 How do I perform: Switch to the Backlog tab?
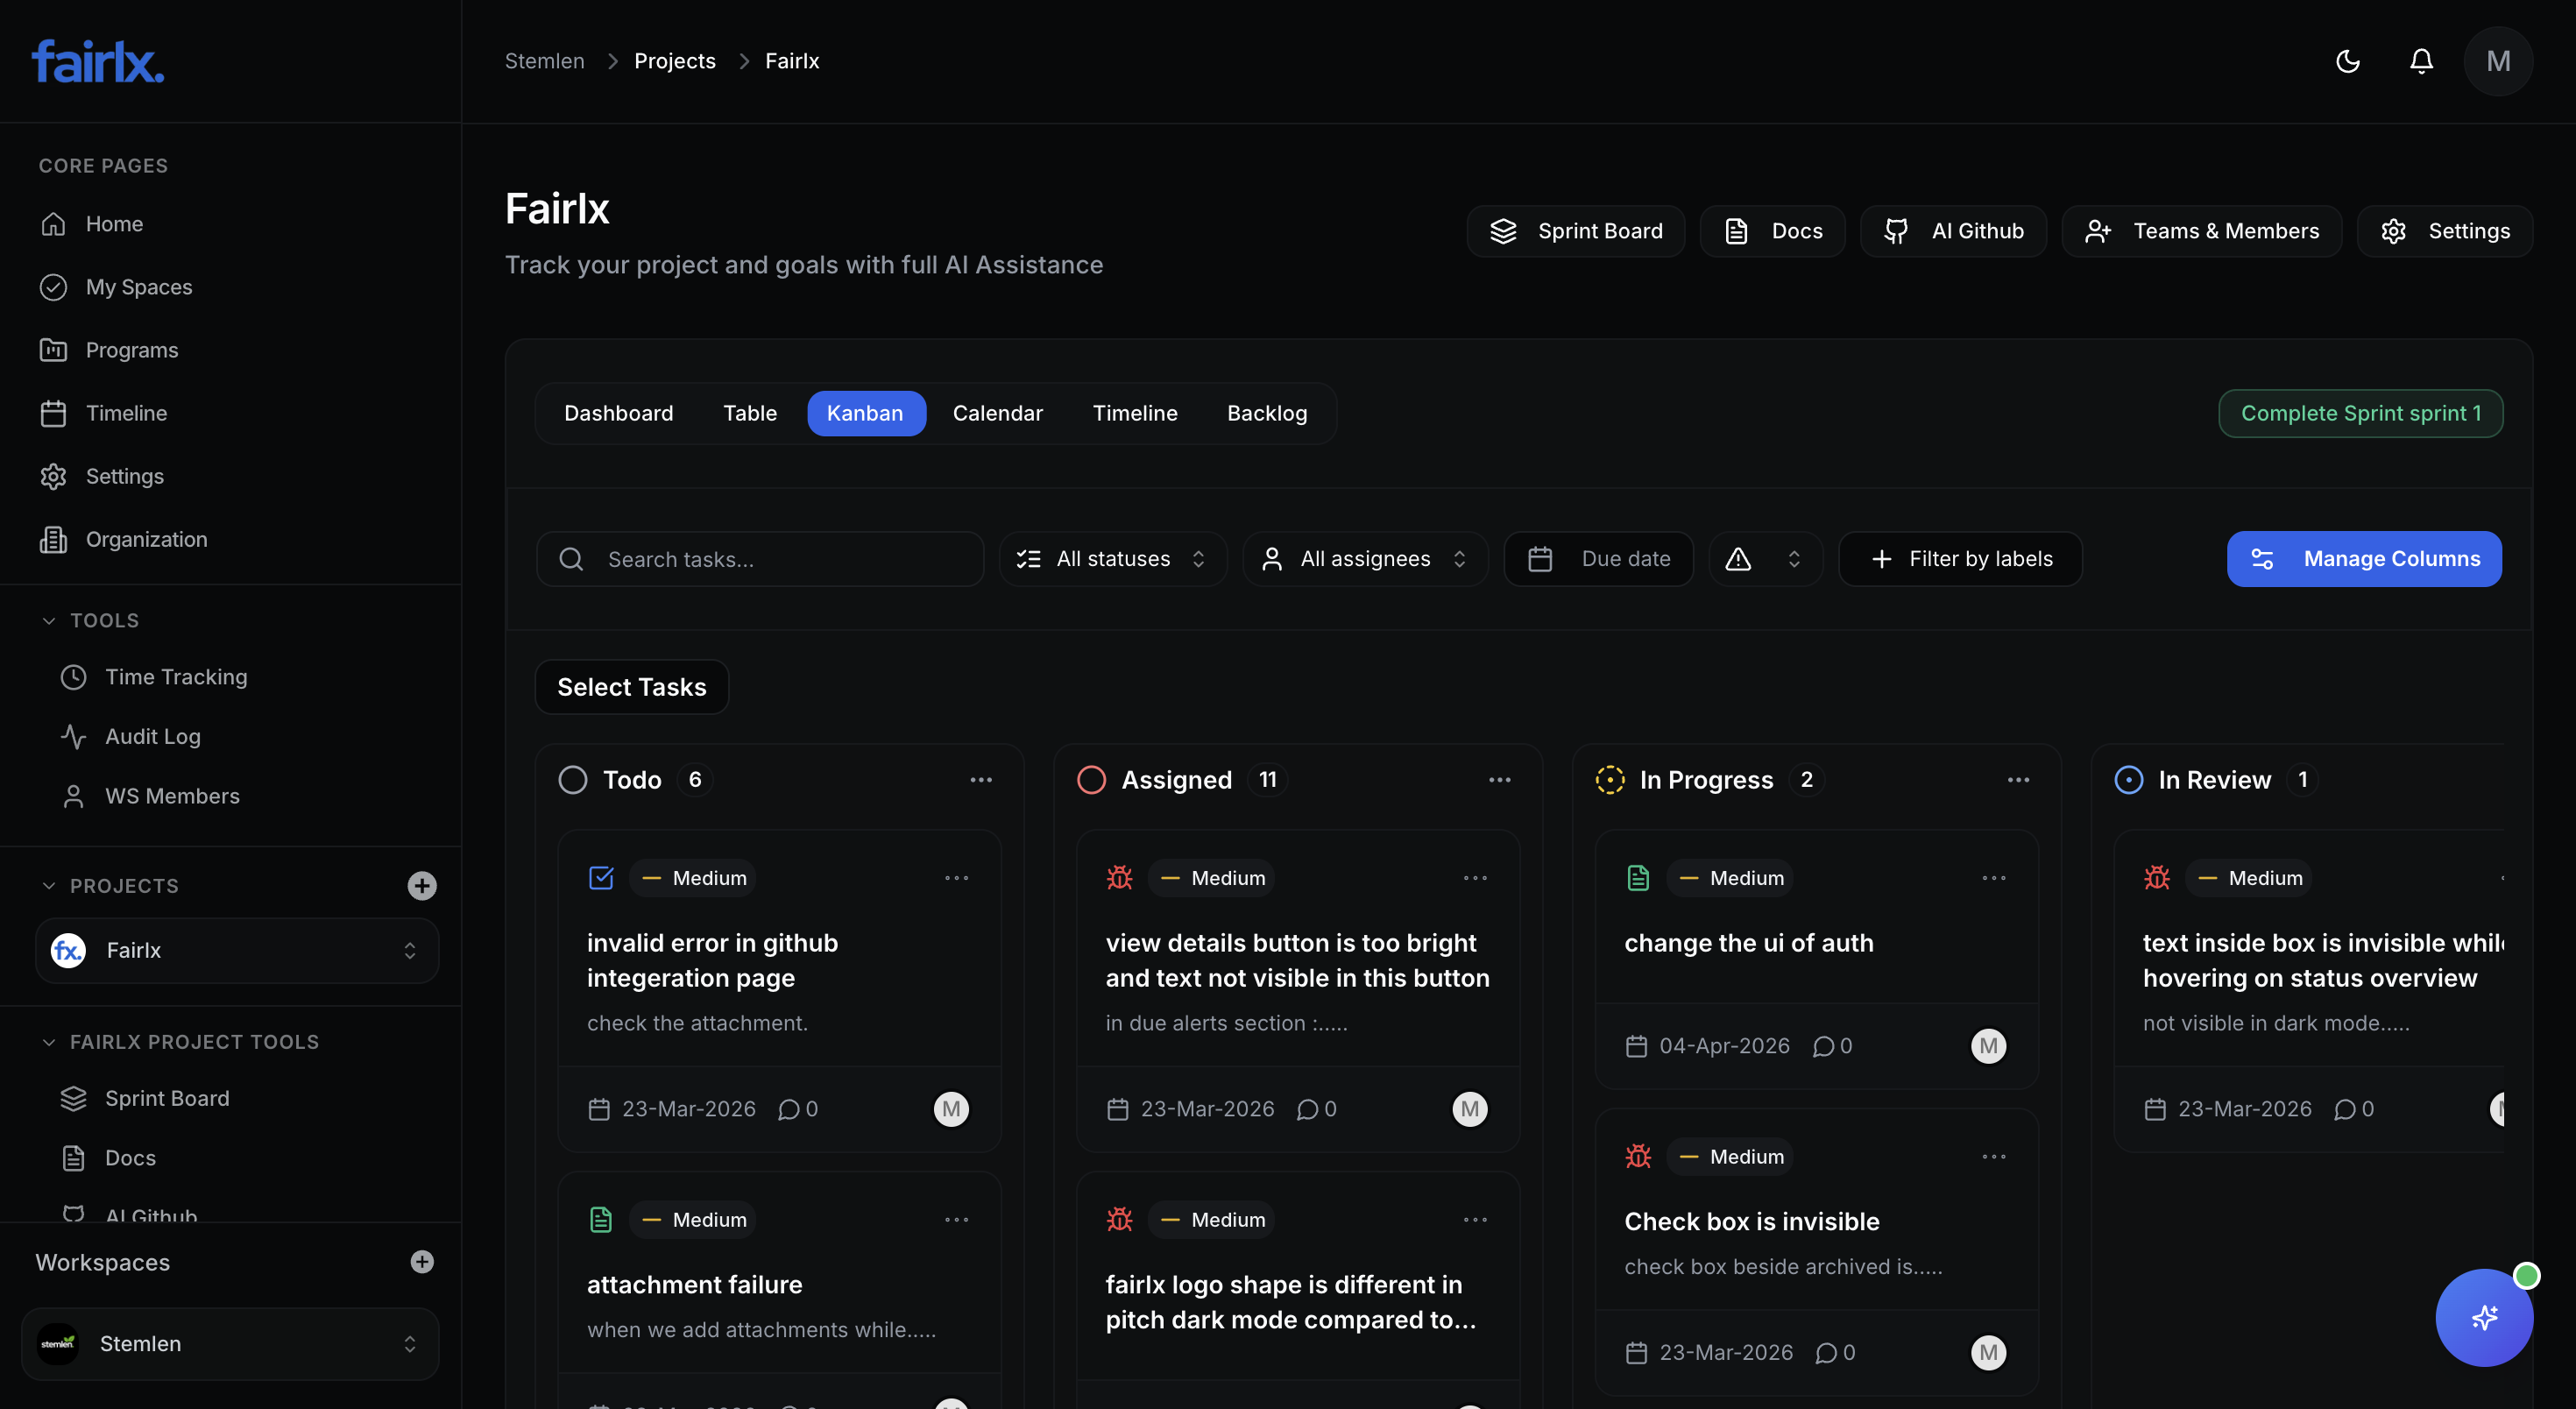[1267, 413]
